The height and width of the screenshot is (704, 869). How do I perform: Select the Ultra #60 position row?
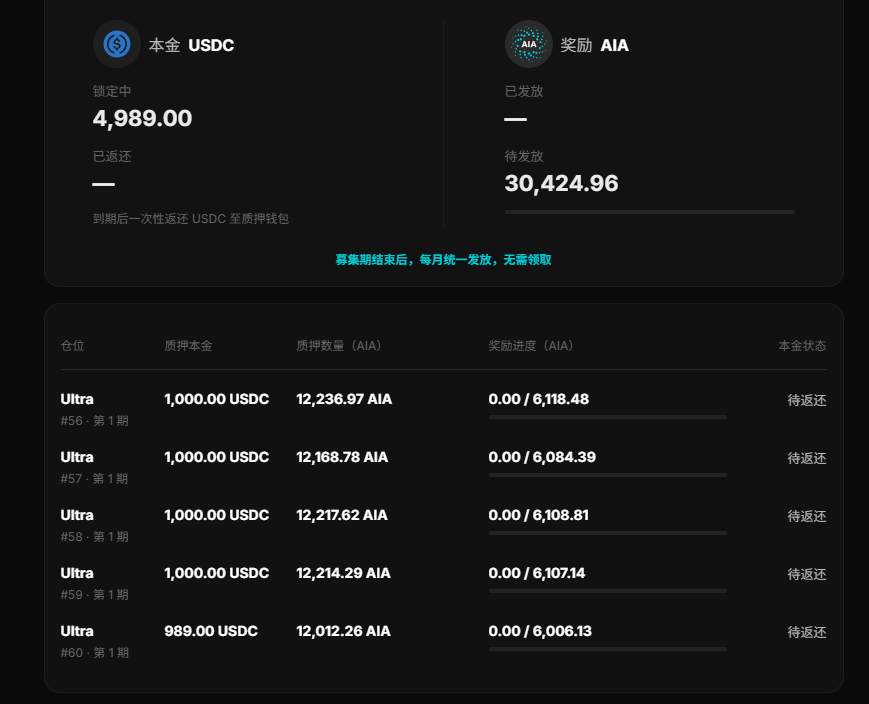coord(443,640)
